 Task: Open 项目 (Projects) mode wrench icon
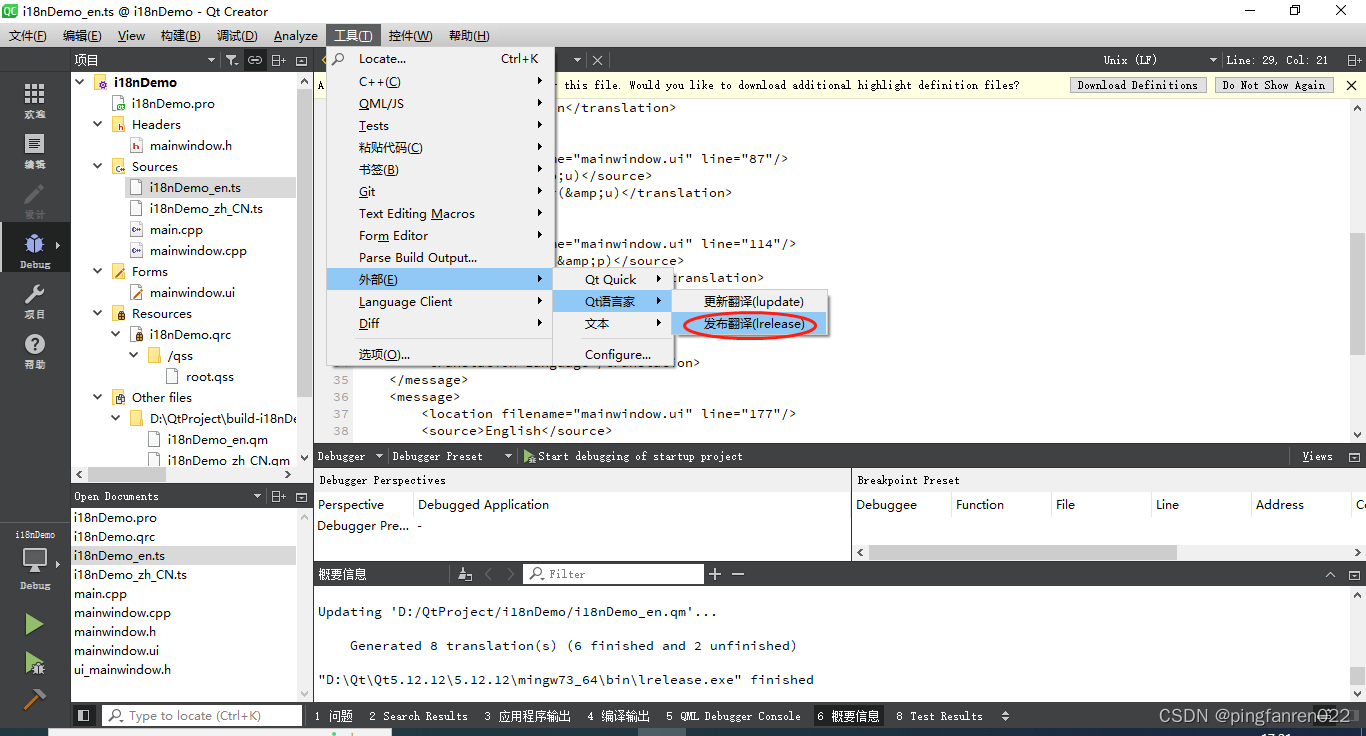pyautogui.click(x=34, y=296)
